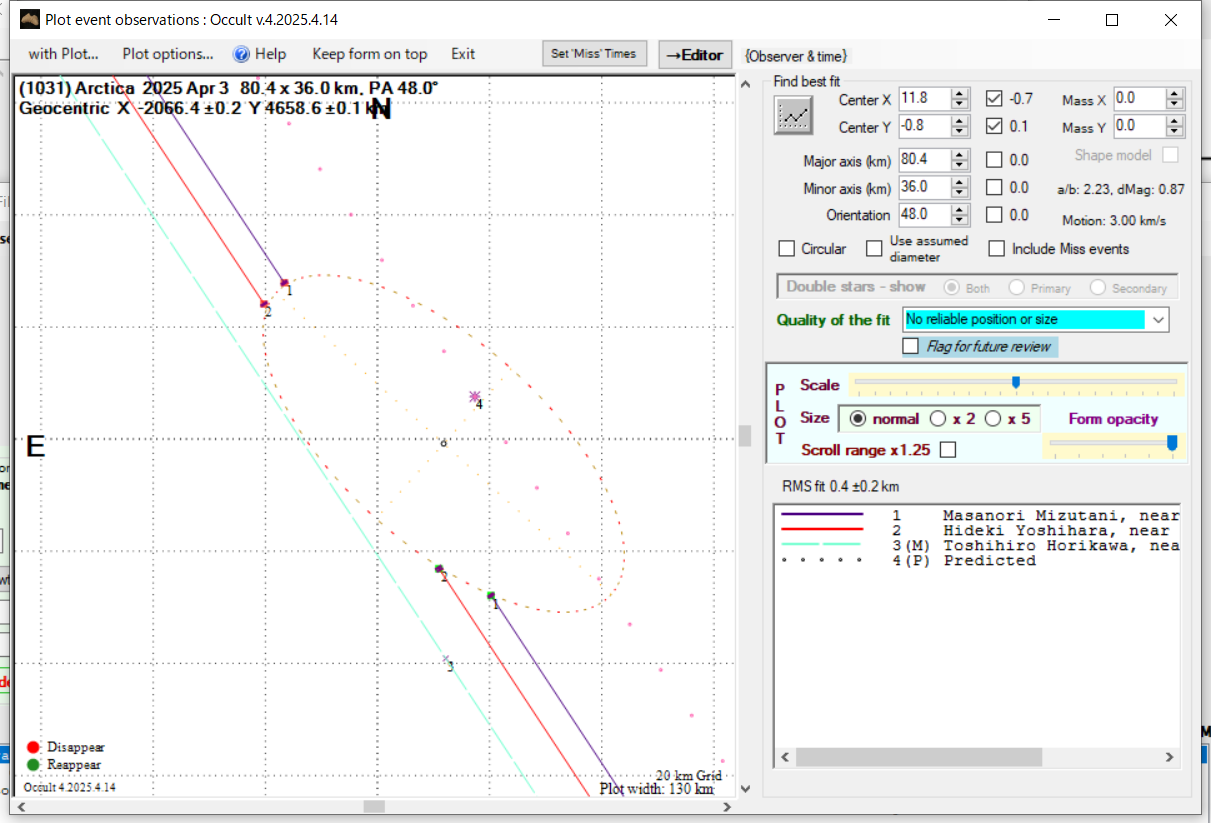Click the plot Scale slider

click(1015, 382)
